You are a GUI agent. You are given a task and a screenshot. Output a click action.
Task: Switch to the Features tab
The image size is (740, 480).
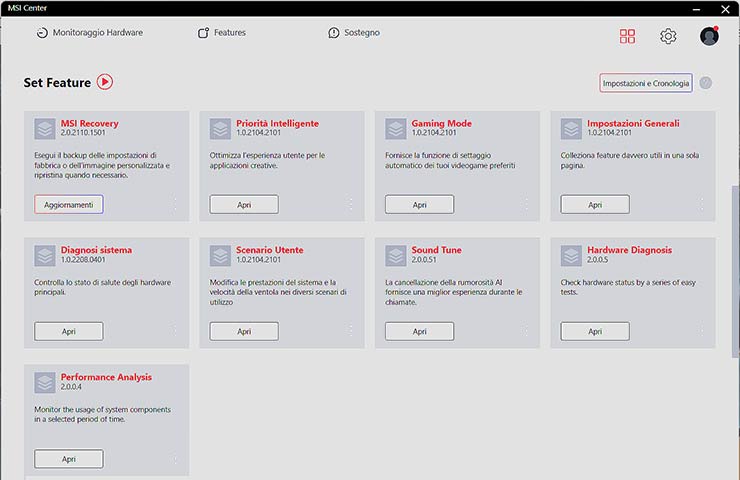(x=221, y=33)
